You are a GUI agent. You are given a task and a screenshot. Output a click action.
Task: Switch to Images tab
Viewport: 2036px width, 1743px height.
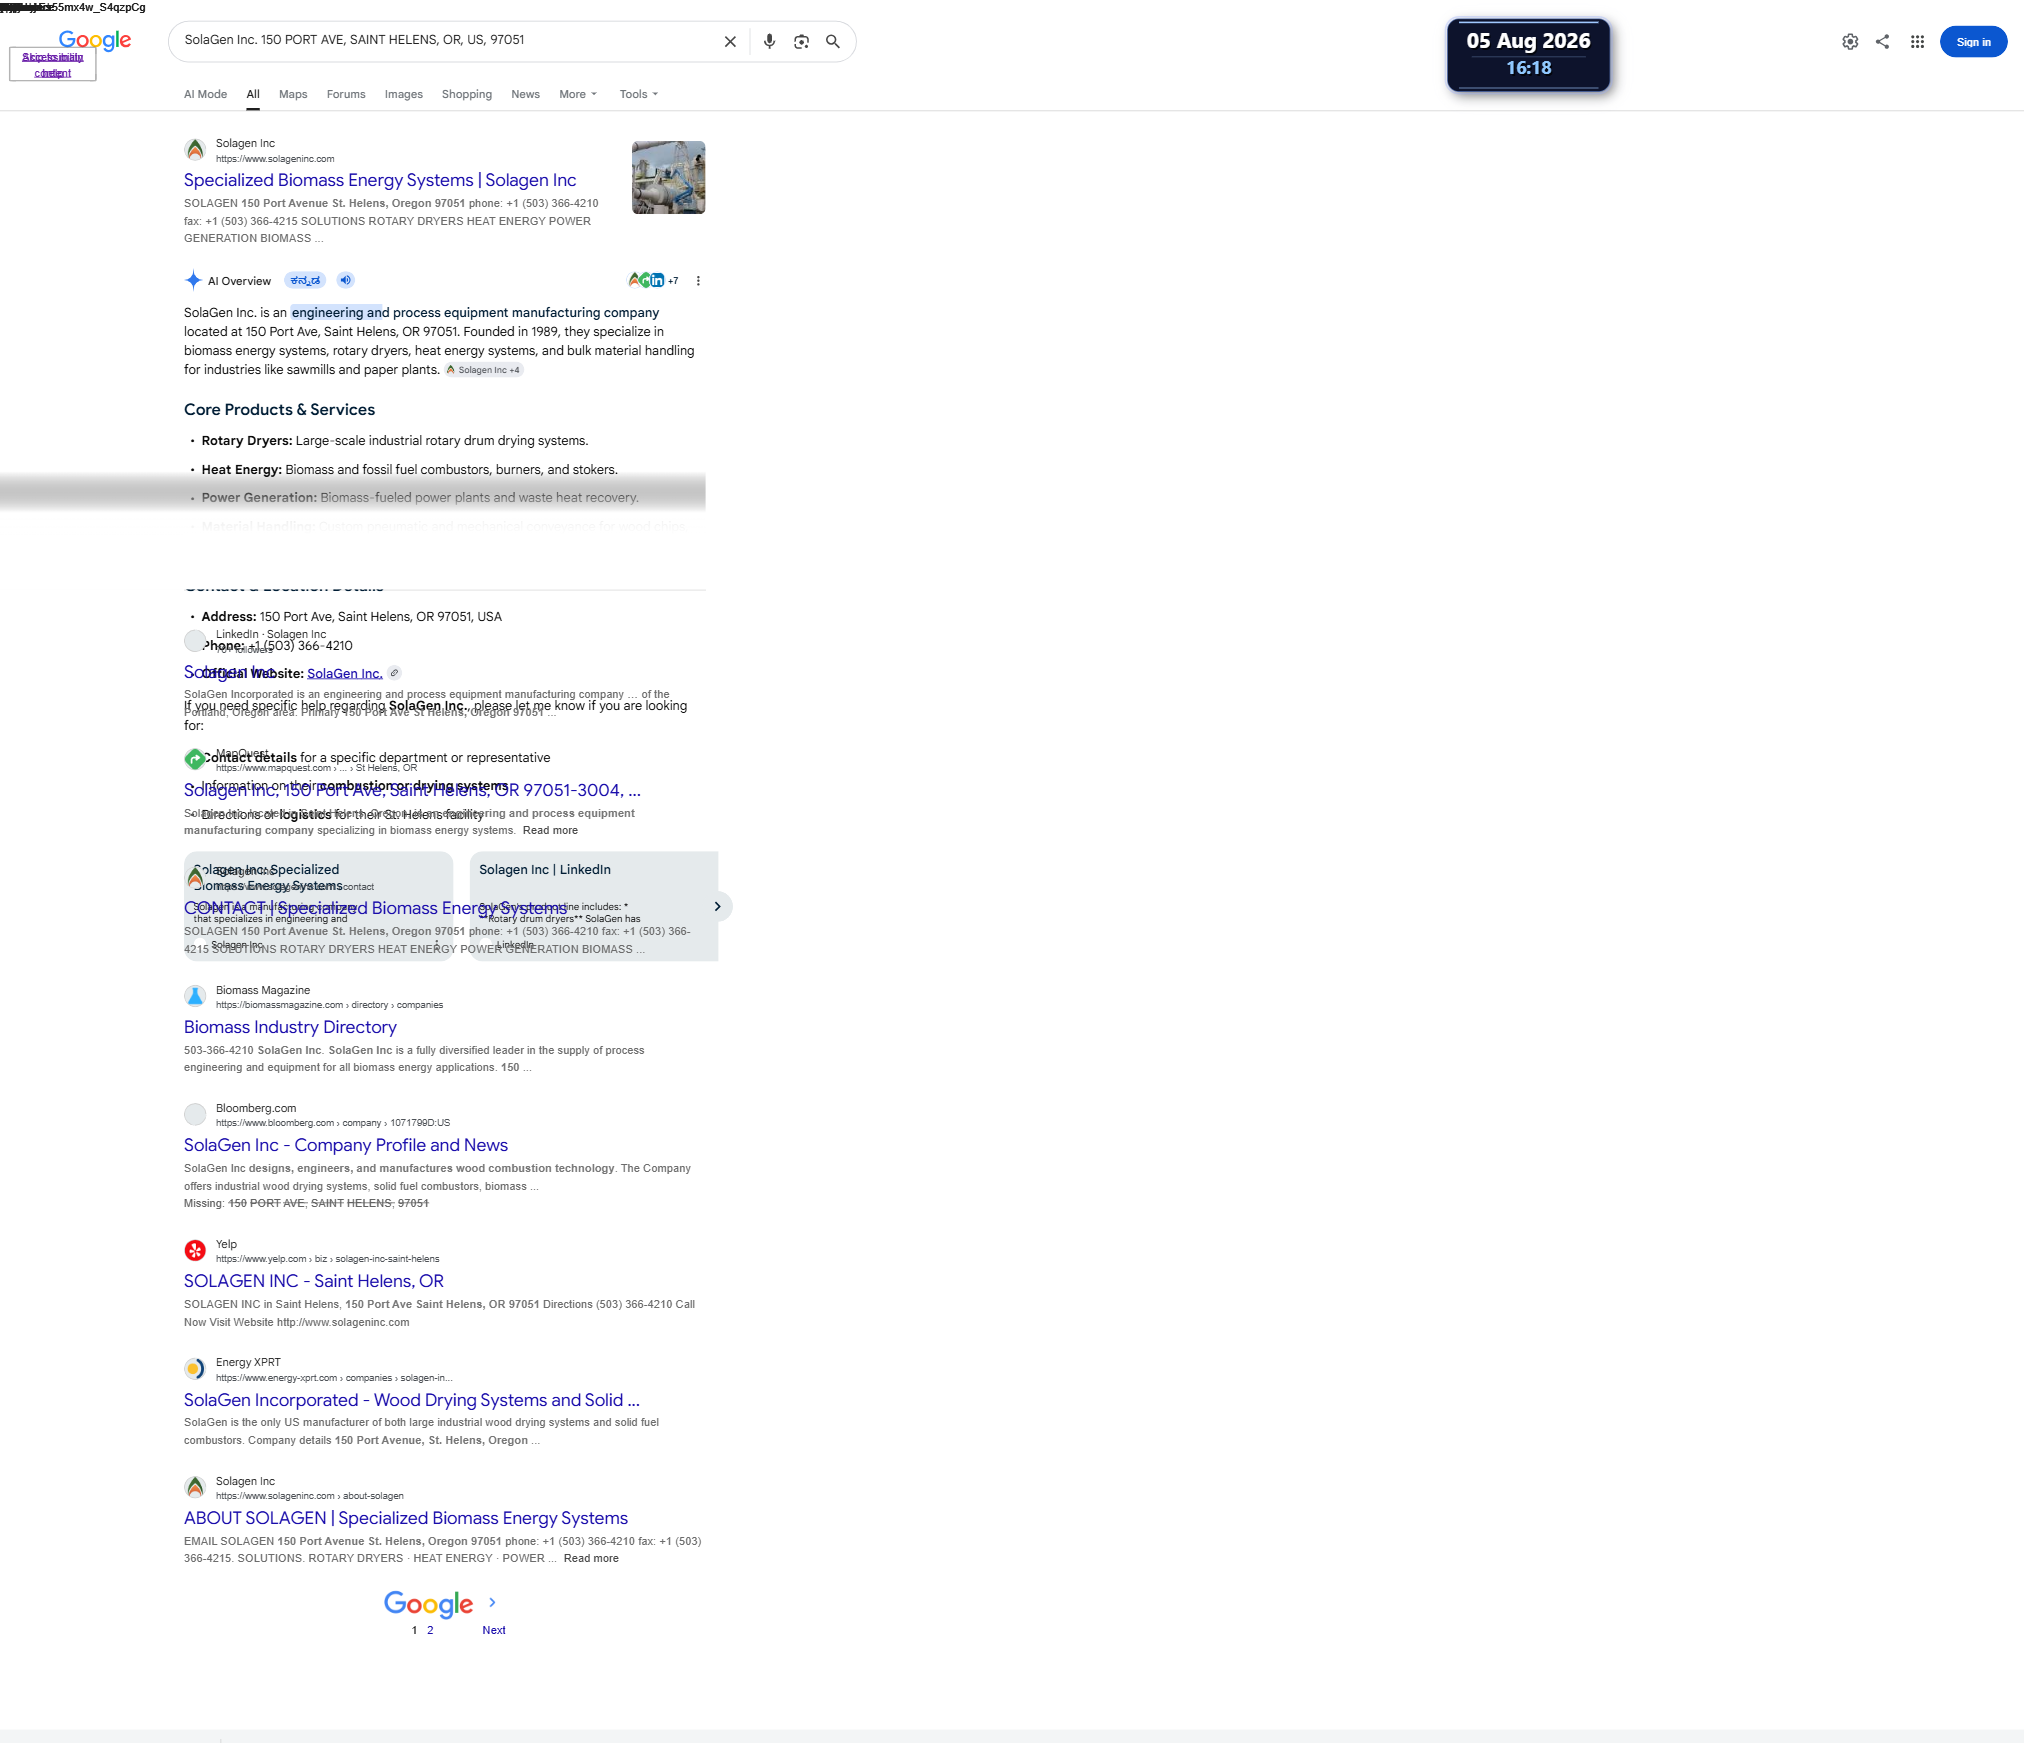coord(403,94)
